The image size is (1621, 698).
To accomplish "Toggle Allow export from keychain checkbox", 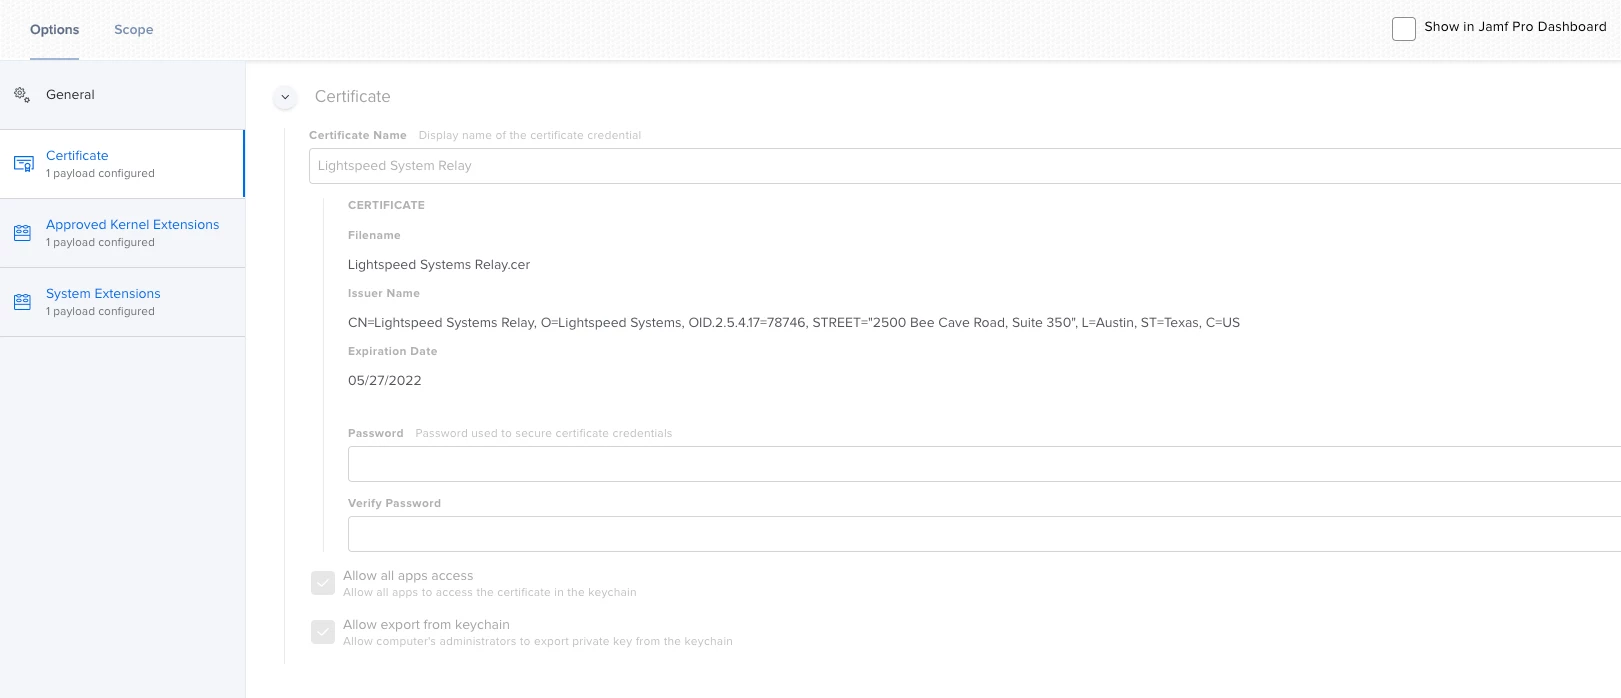I will 323,632.
